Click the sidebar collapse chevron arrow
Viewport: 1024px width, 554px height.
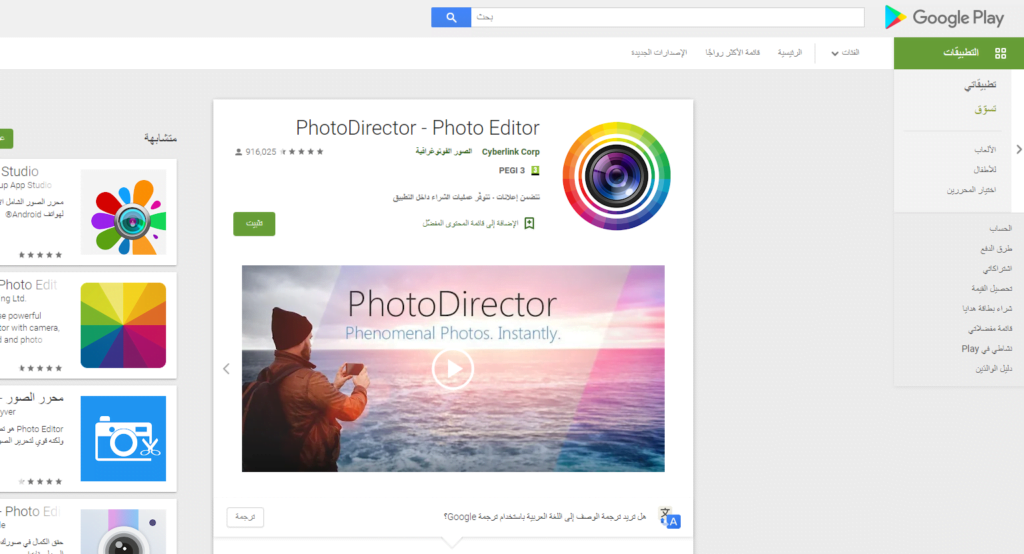coord(1018,149)
